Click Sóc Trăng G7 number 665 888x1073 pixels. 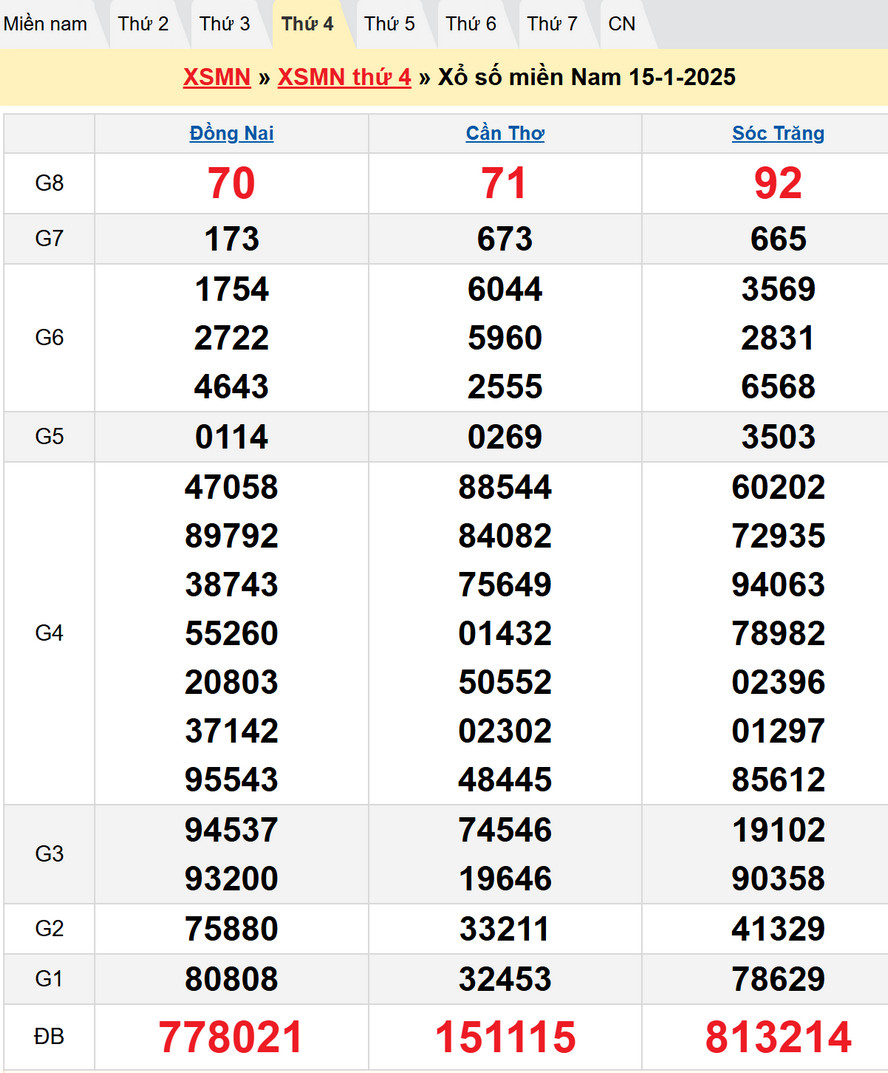pyautogui.click(x=778, y=239)
